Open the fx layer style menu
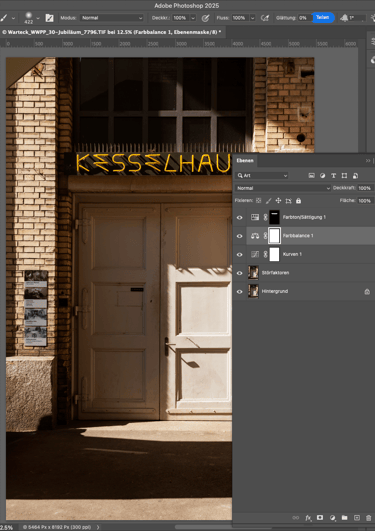This screenshot has height=531, width=375. click(x=308, y=518)
